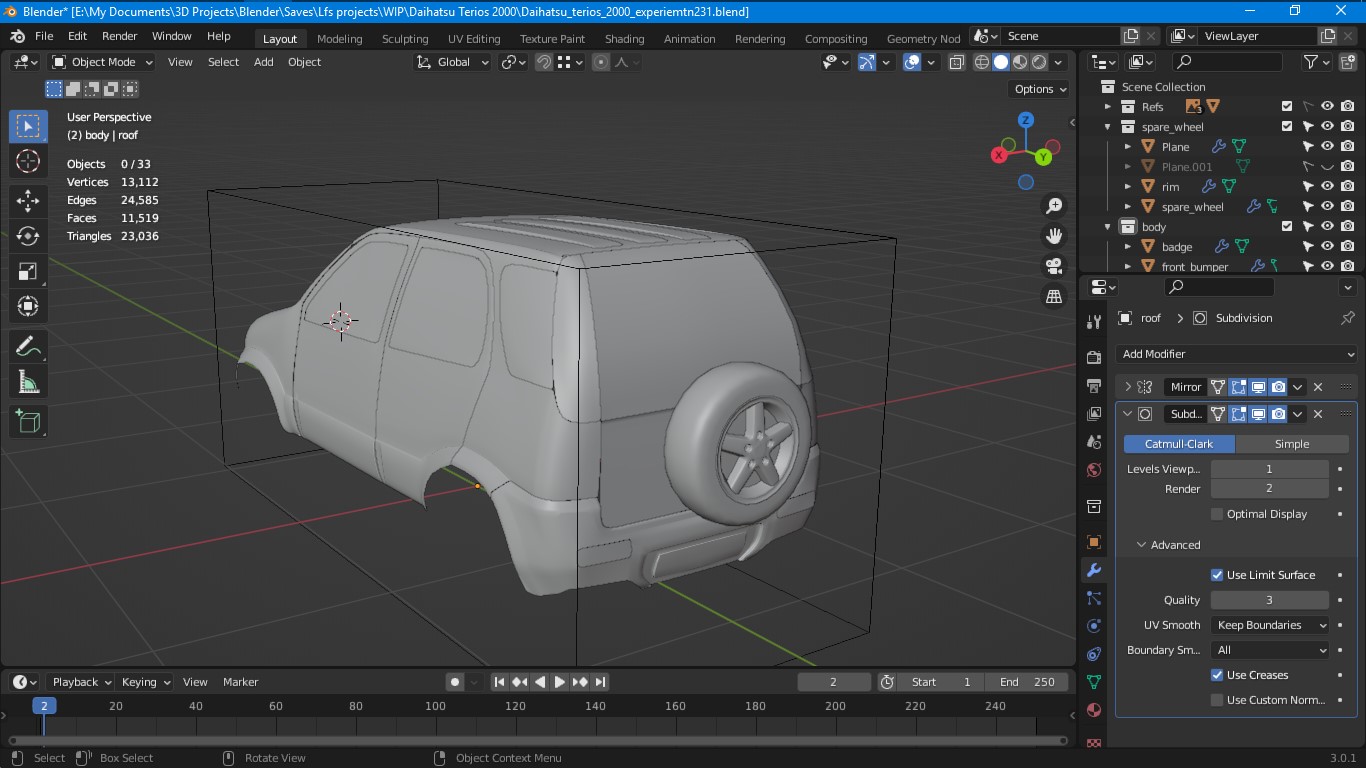Select the Scale tool

point(28,271)
